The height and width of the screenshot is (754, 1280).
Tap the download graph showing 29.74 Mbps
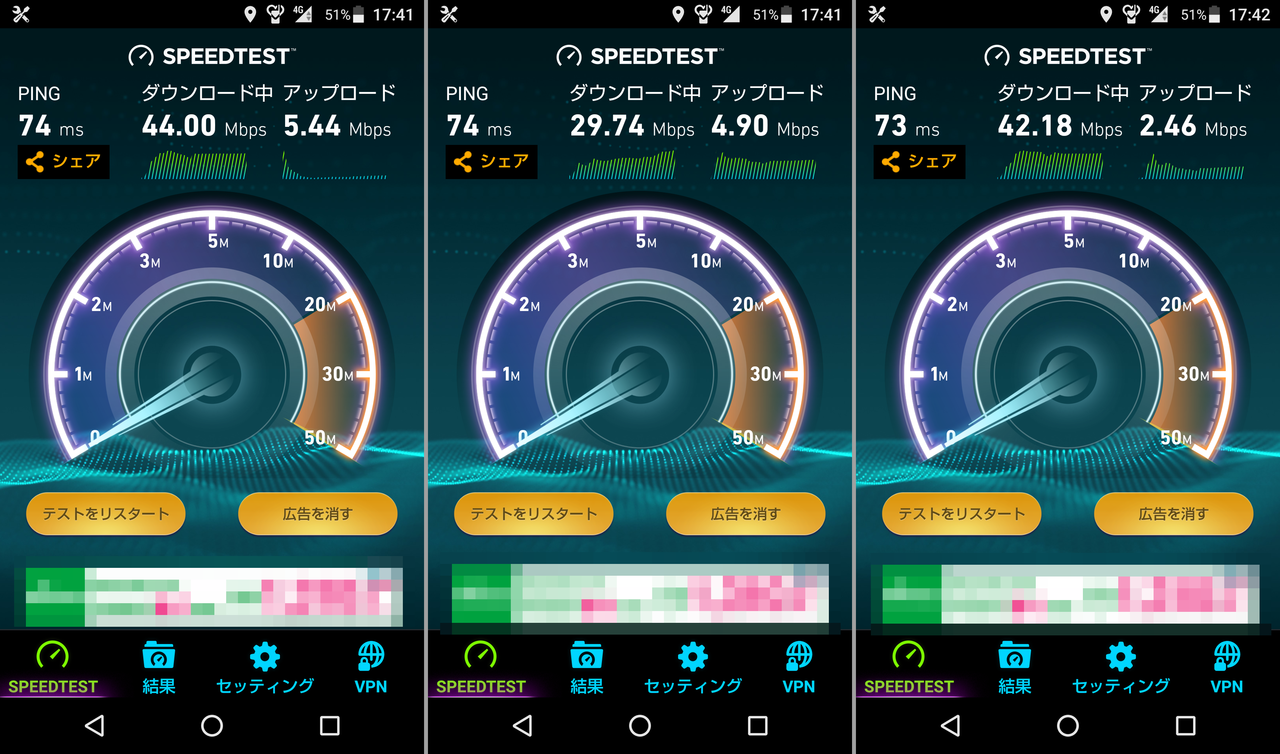click(622, 165)
